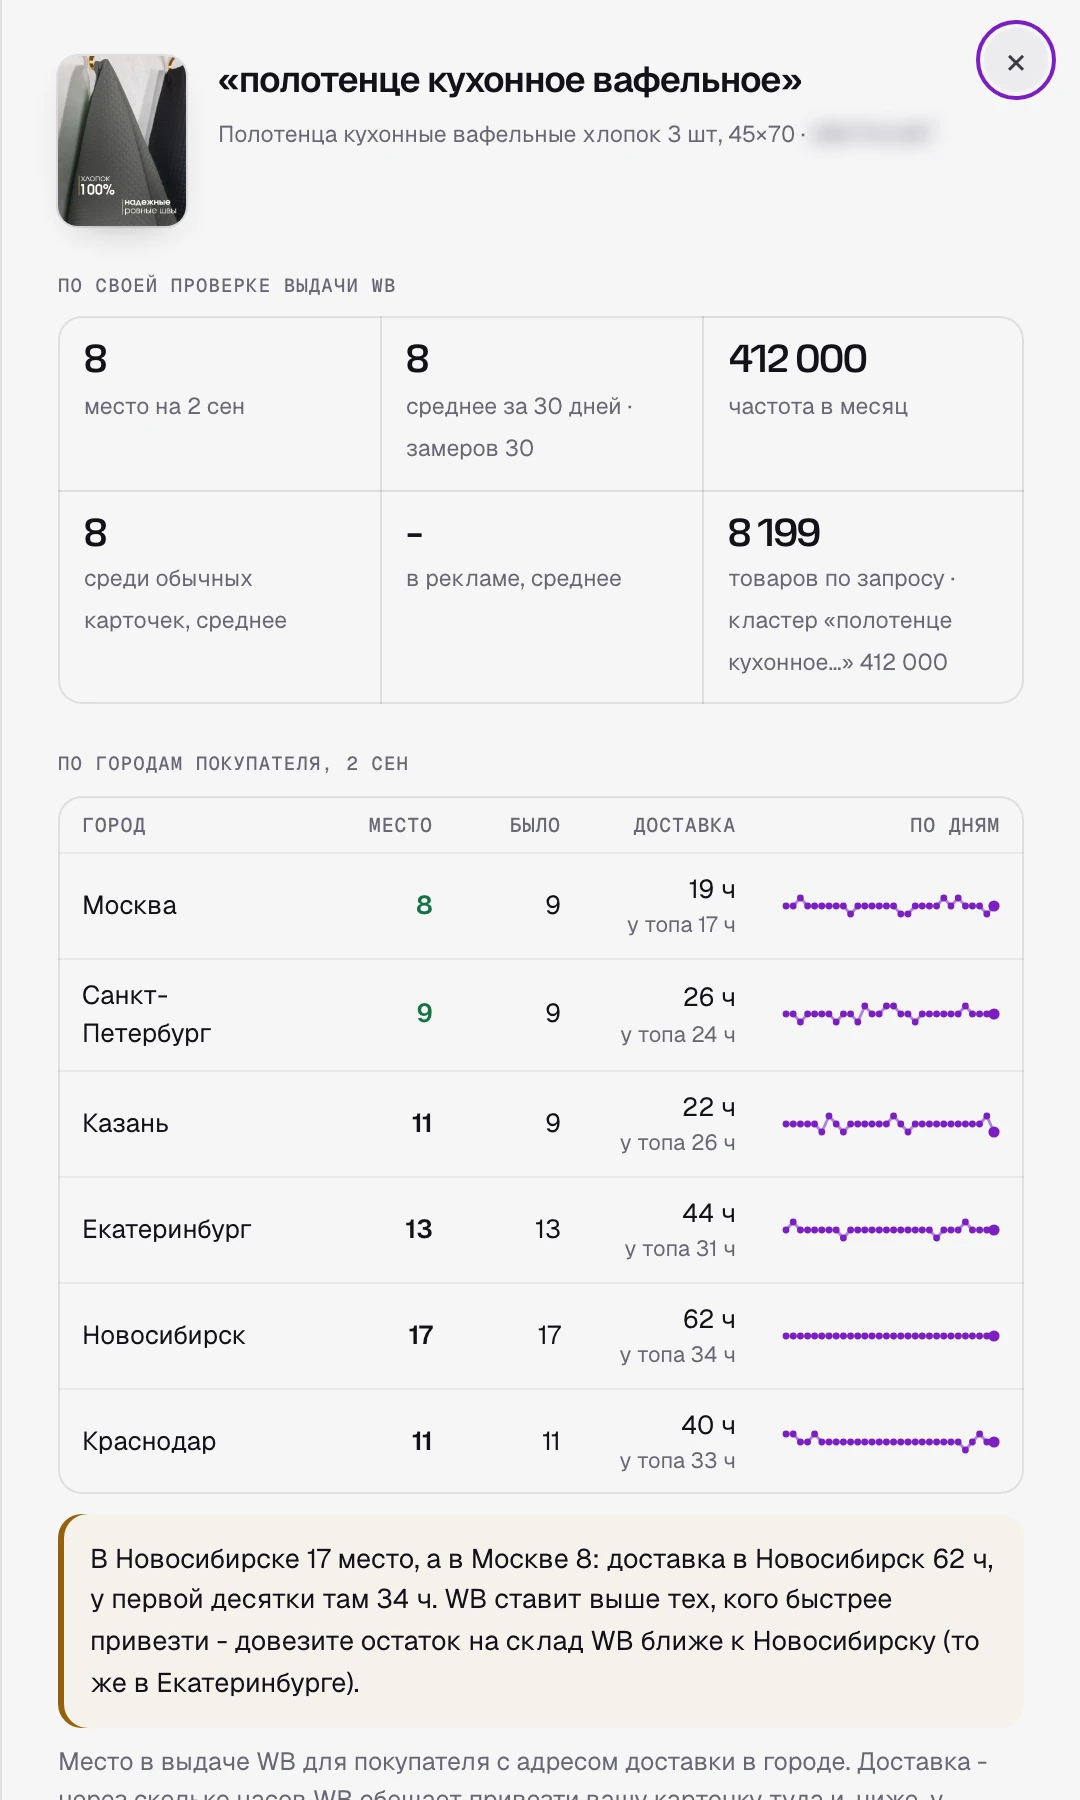
Task: Click the Москва daily position sparkline
Action: 890,906
